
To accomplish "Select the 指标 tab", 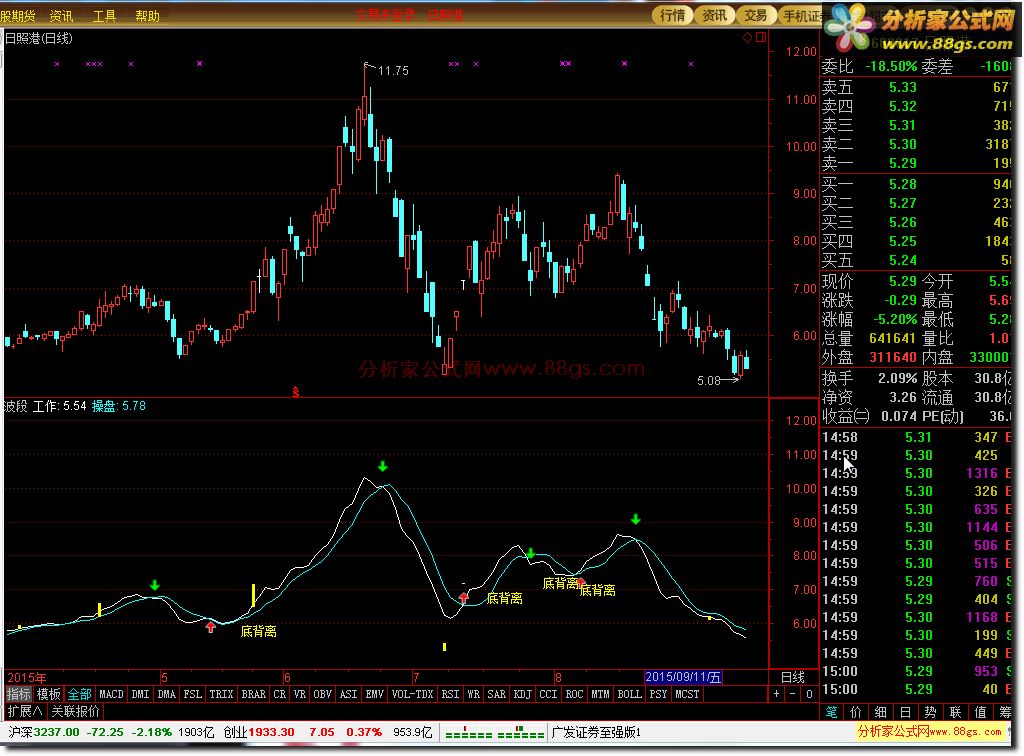I will pyautogui.click(x=18, y=694).
